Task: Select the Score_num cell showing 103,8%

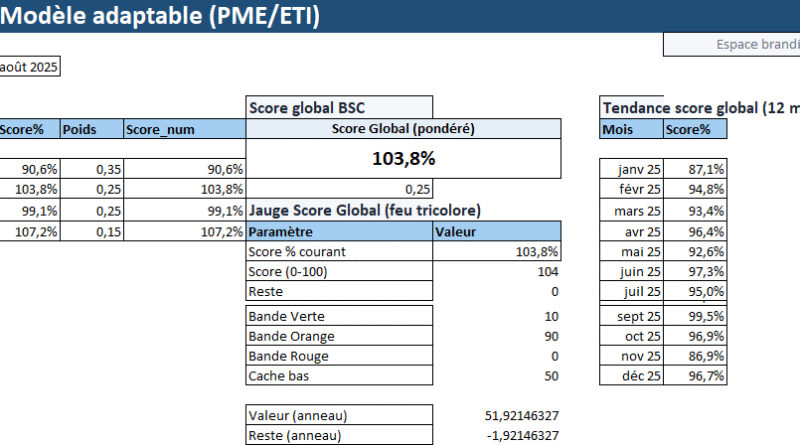Action: coord(185,189)
